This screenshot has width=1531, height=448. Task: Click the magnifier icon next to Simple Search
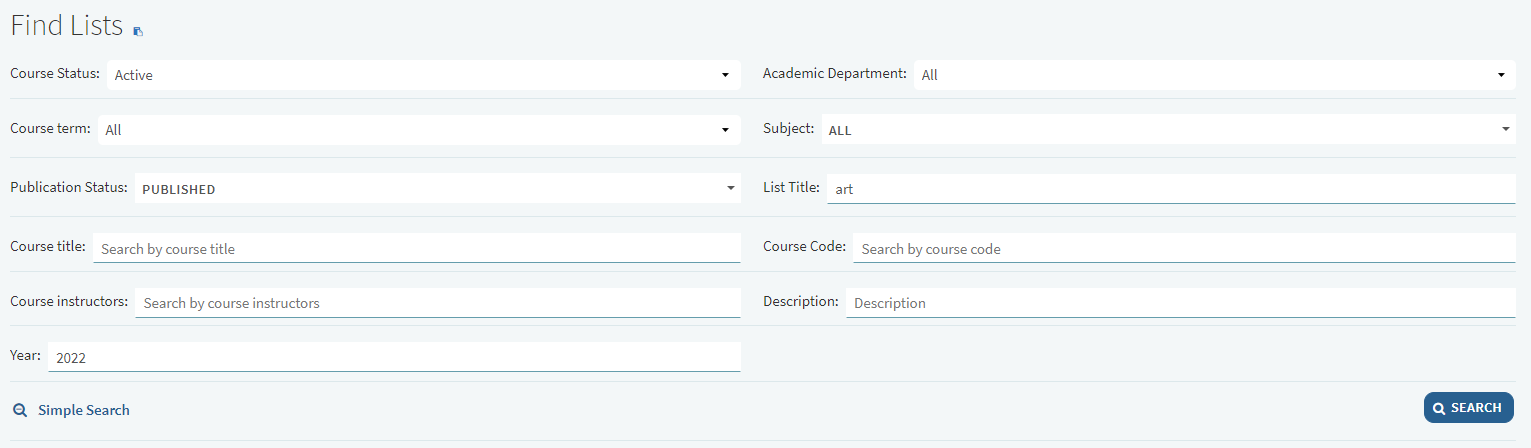(x=19, y=410)
